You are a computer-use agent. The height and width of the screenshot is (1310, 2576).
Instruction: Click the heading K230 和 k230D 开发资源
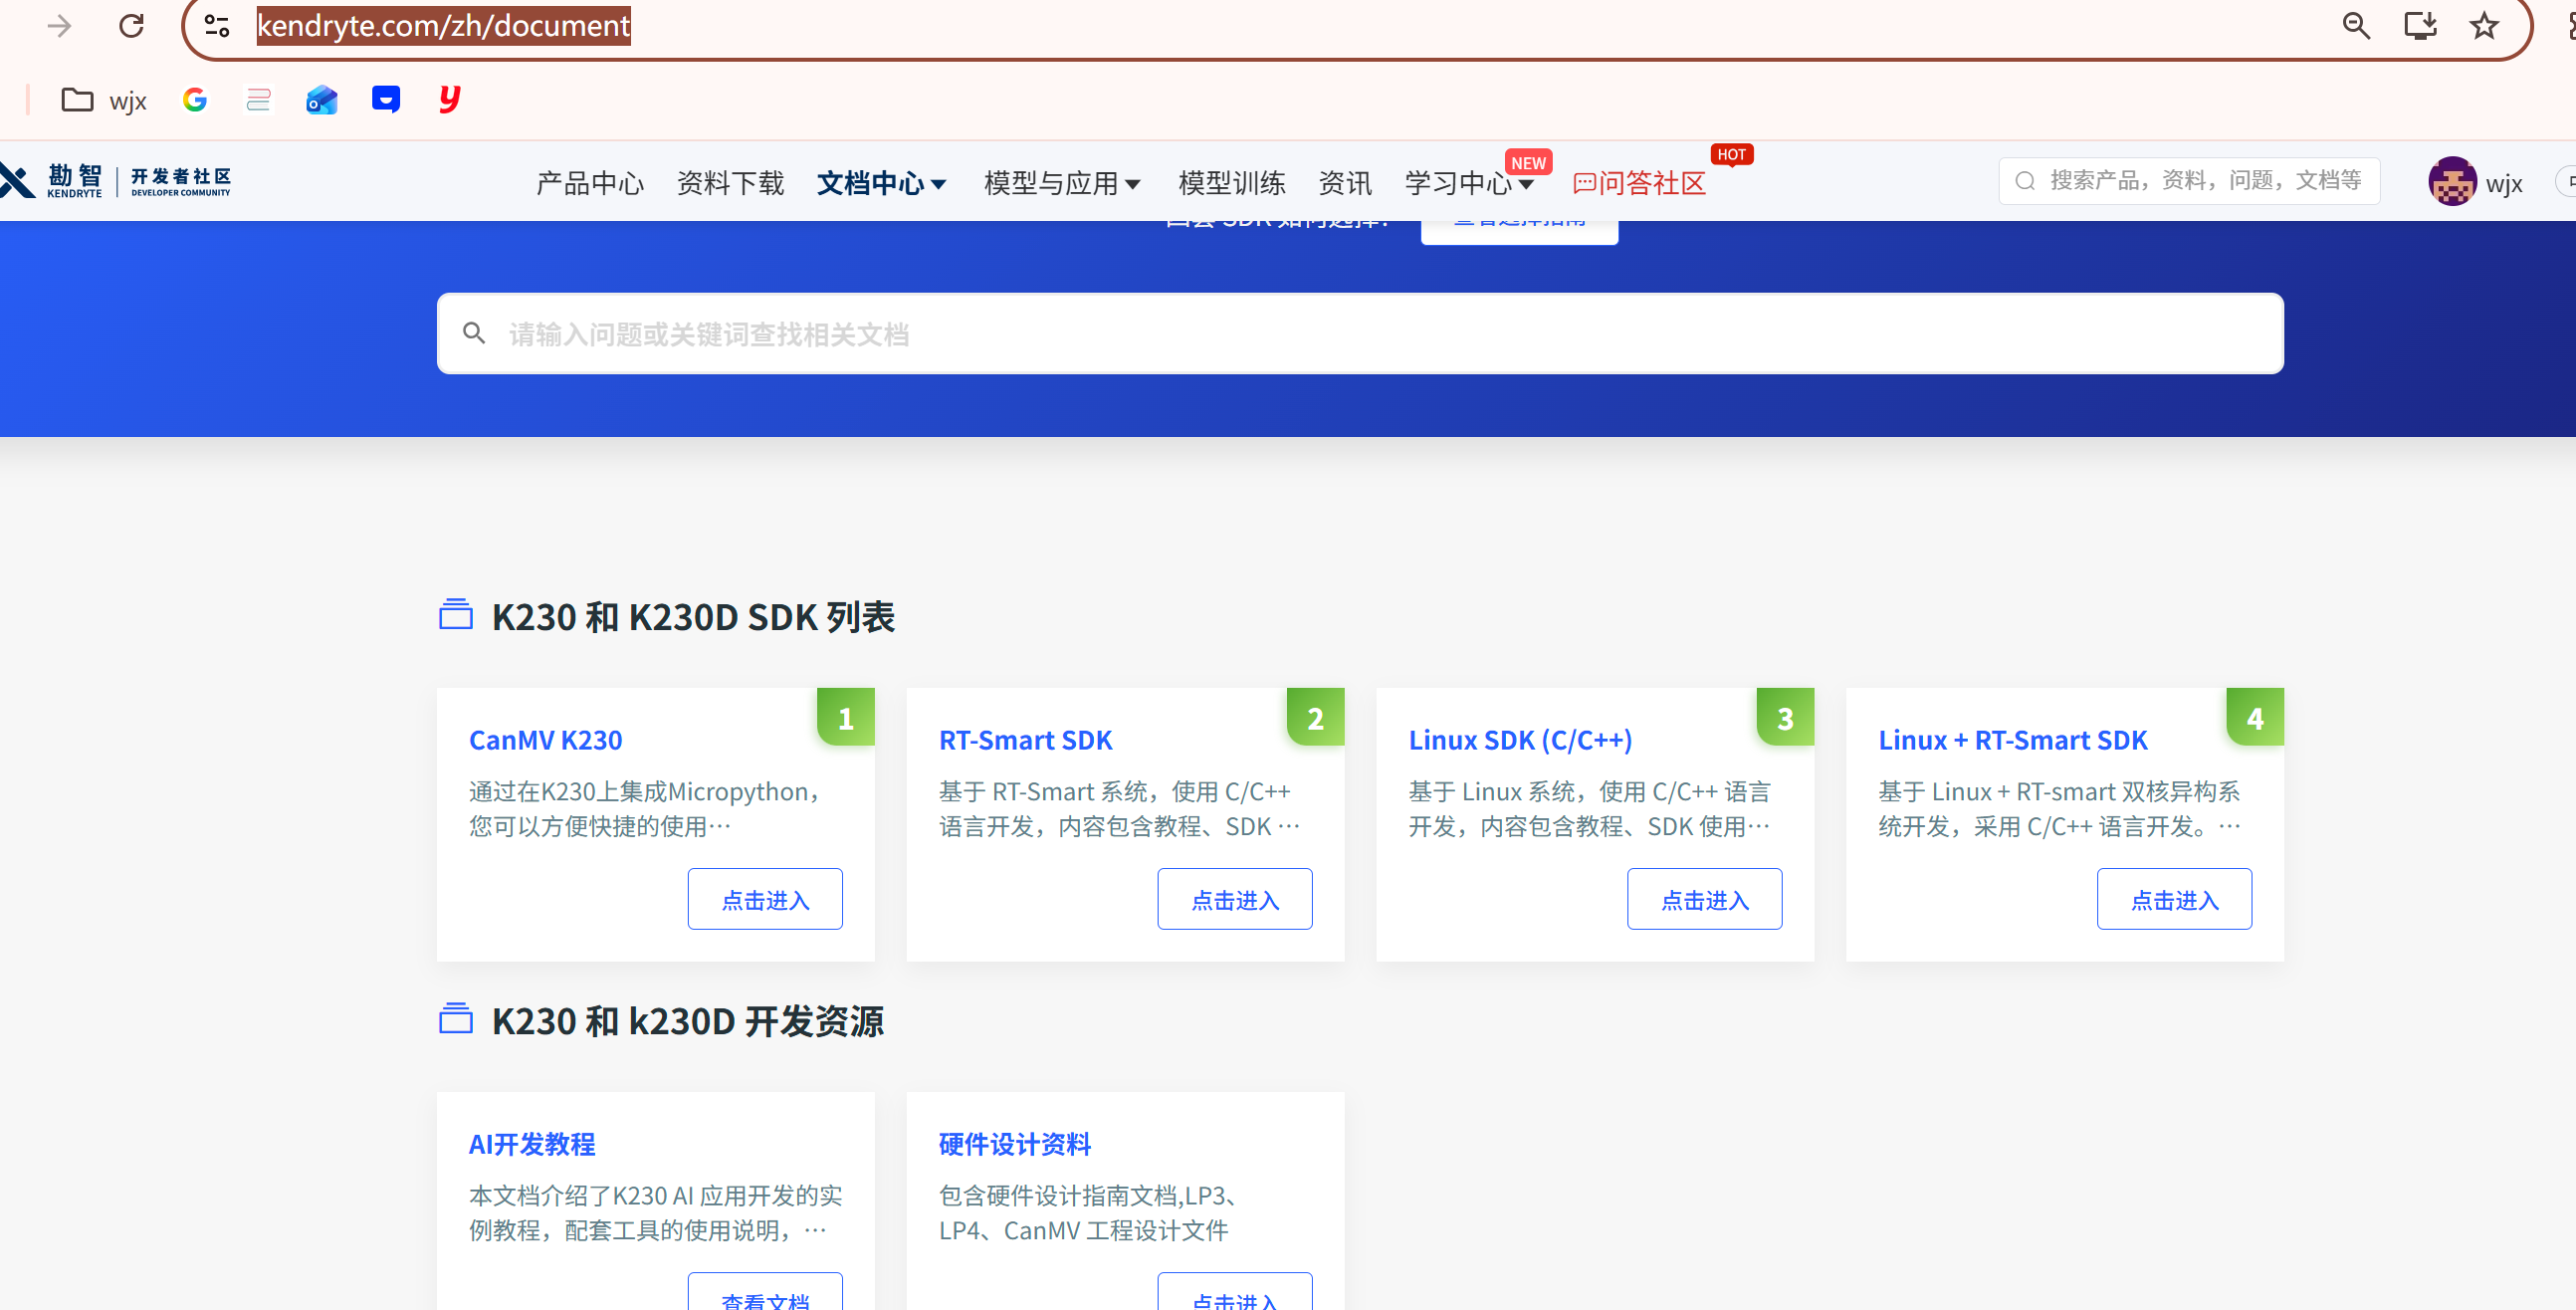pos(688,1021)
